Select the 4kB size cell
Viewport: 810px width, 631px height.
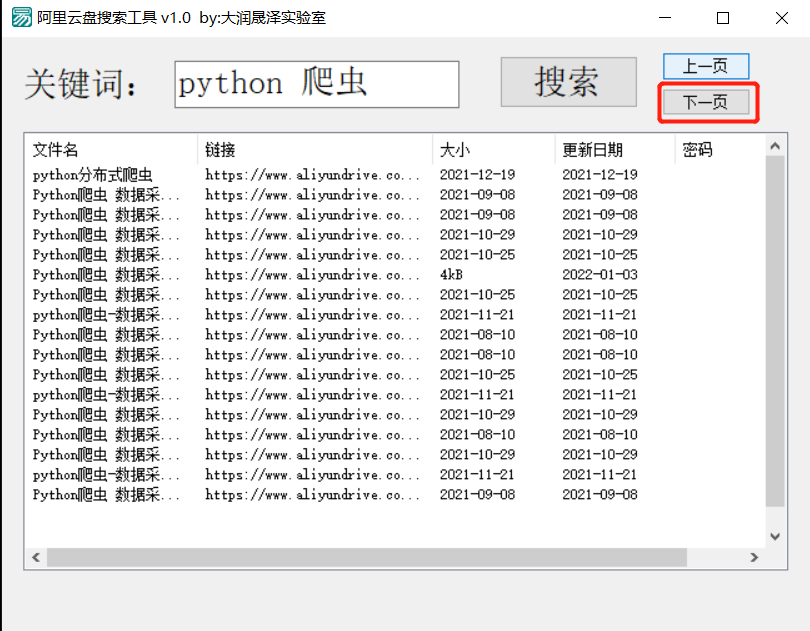(451, 274)
